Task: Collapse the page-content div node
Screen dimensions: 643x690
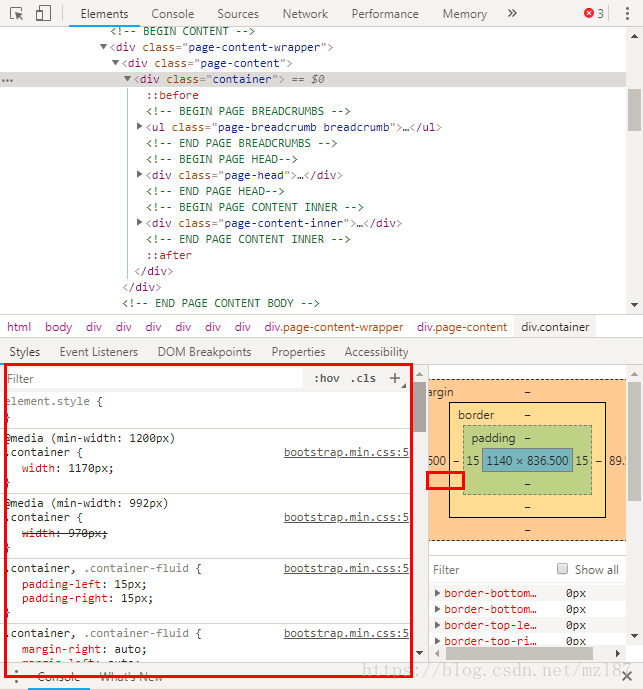Action: point(115,62)
